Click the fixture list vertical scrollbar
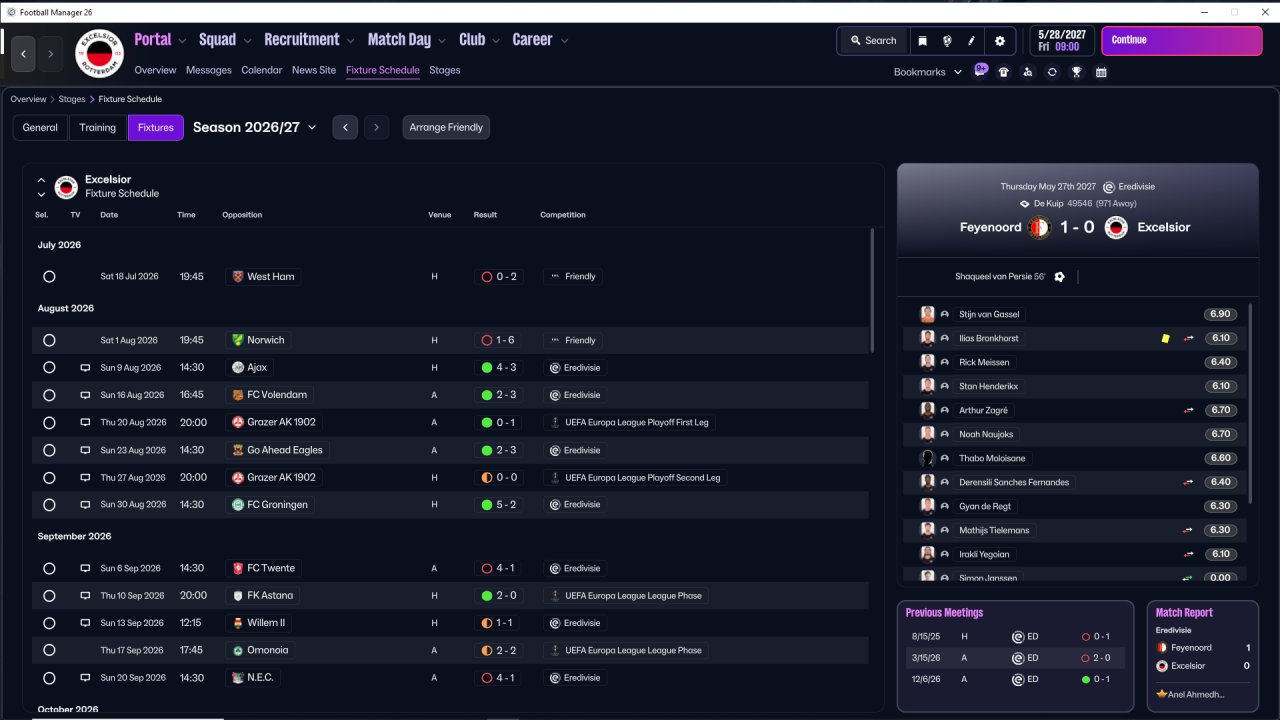The width and height of the screenshot is (1280, 720). [872, 290]
